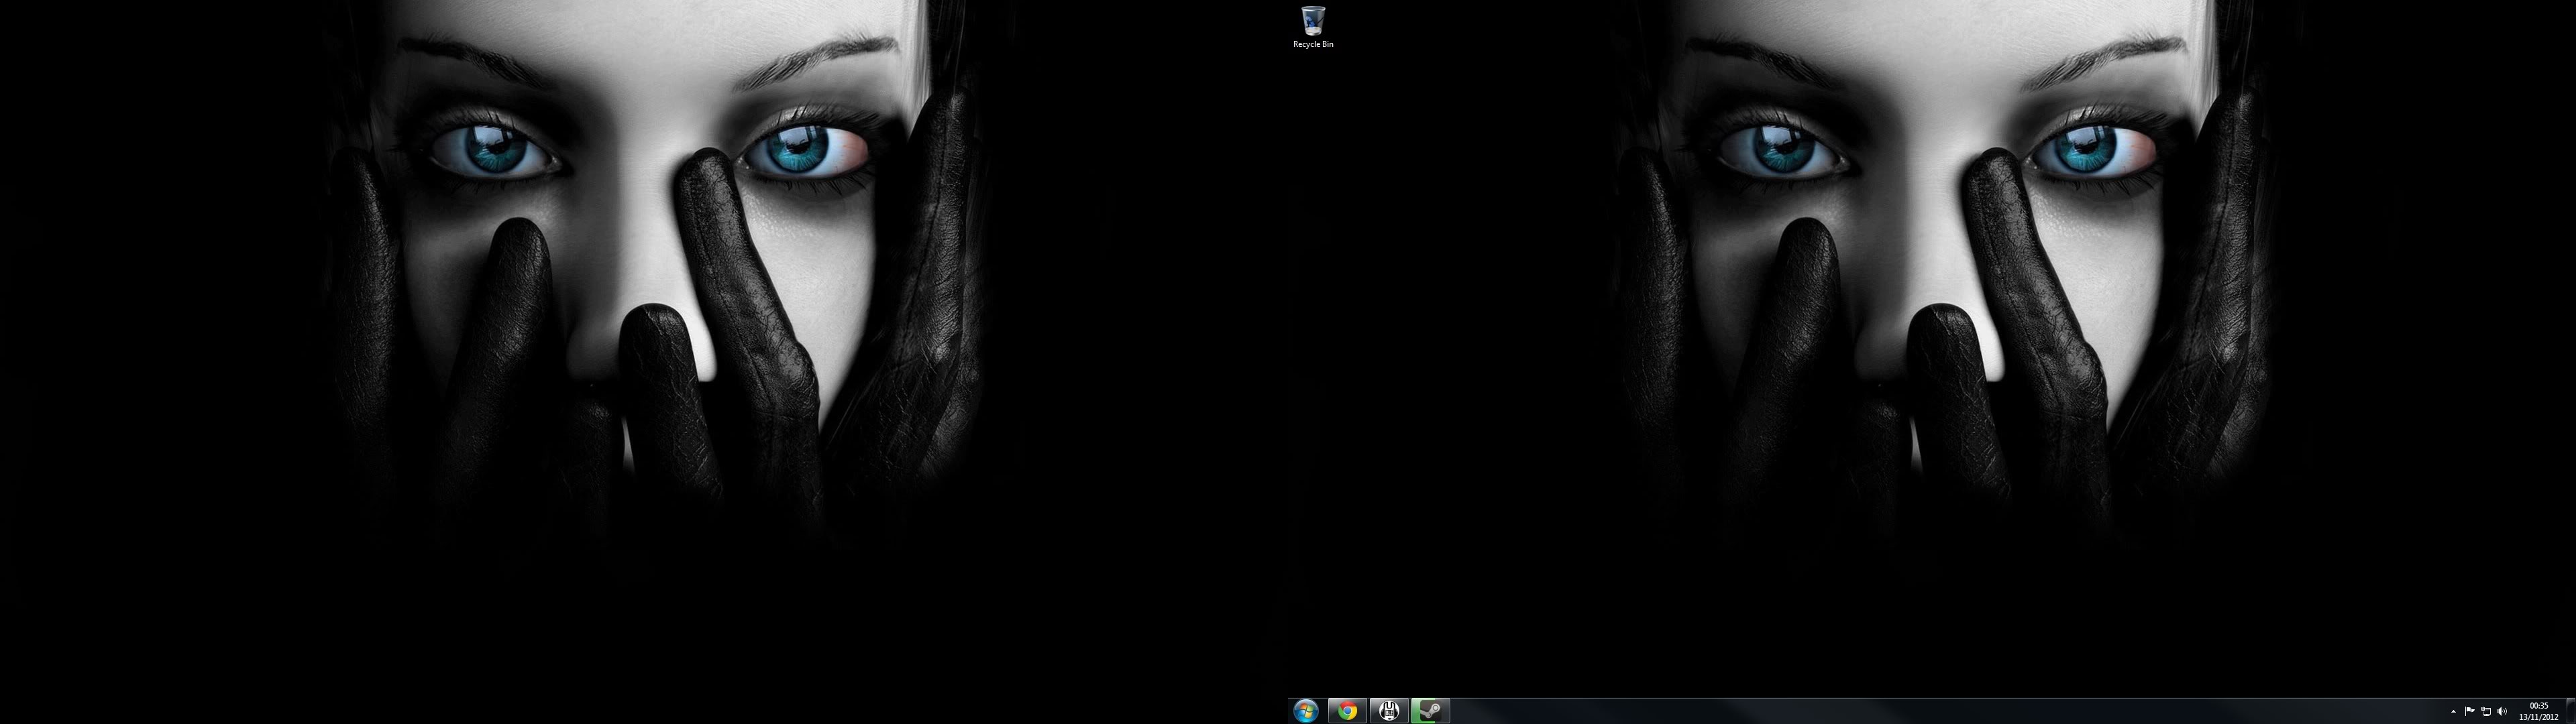Screen dimensions: 2576x724
Task: Enable the Chrome window from its taskbar button
Action: [x=1347, y=712]
